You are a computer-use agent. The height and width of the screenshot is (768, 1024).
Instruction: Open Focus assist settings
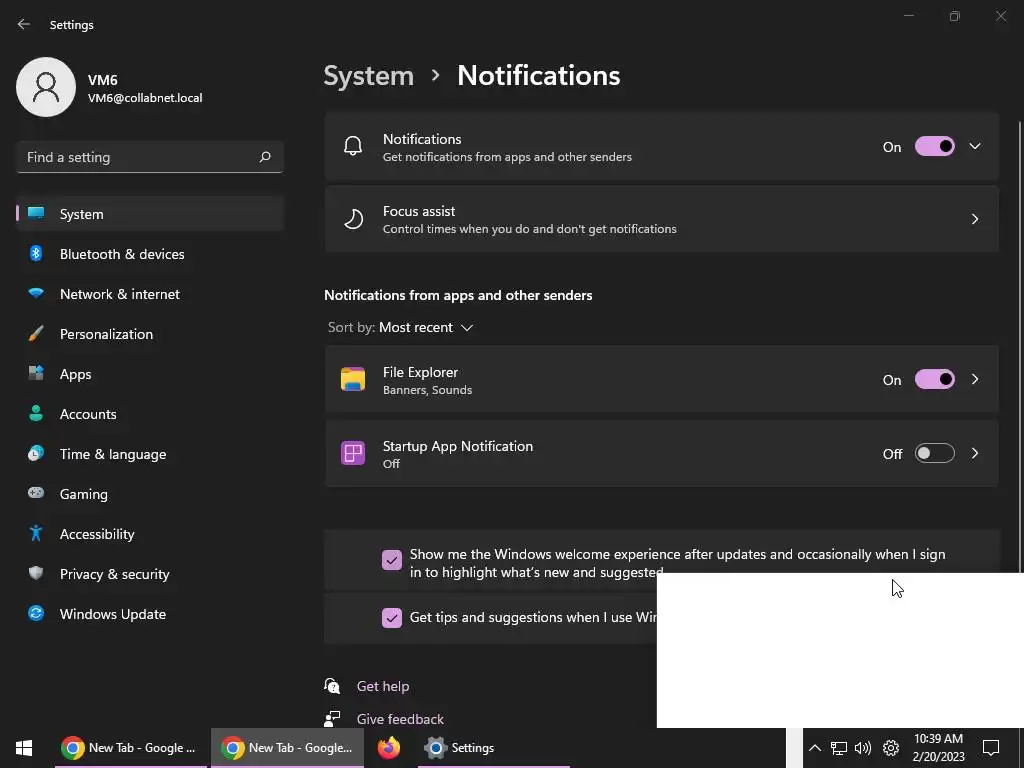661,219
